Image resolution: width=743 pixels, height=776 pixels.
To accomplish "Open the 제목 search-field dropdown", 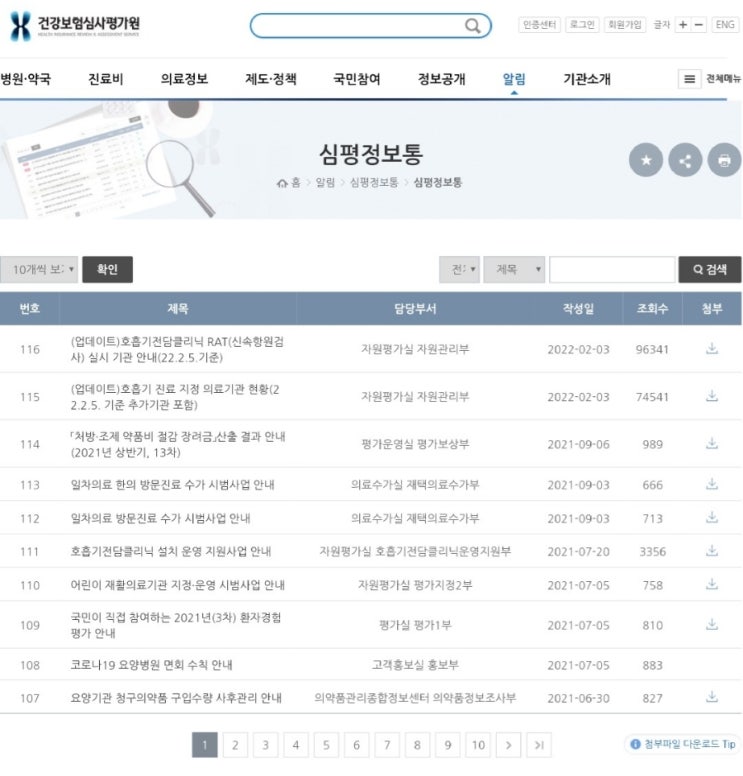I will (x=514, y=269).
